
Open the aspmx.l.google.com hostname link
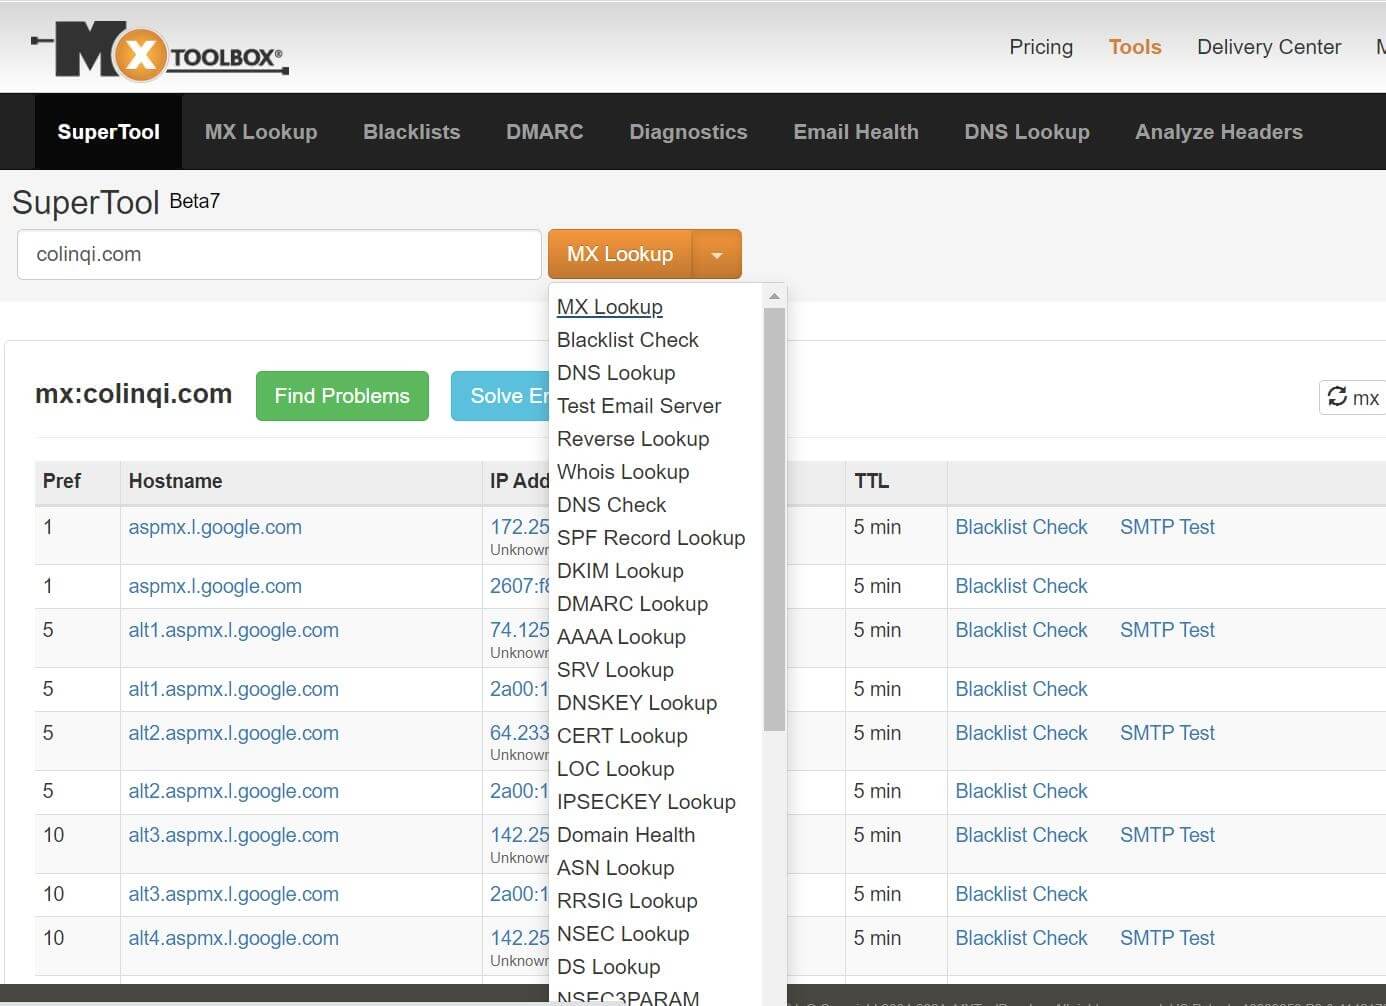pyautogui.click(x=215, y=527)
